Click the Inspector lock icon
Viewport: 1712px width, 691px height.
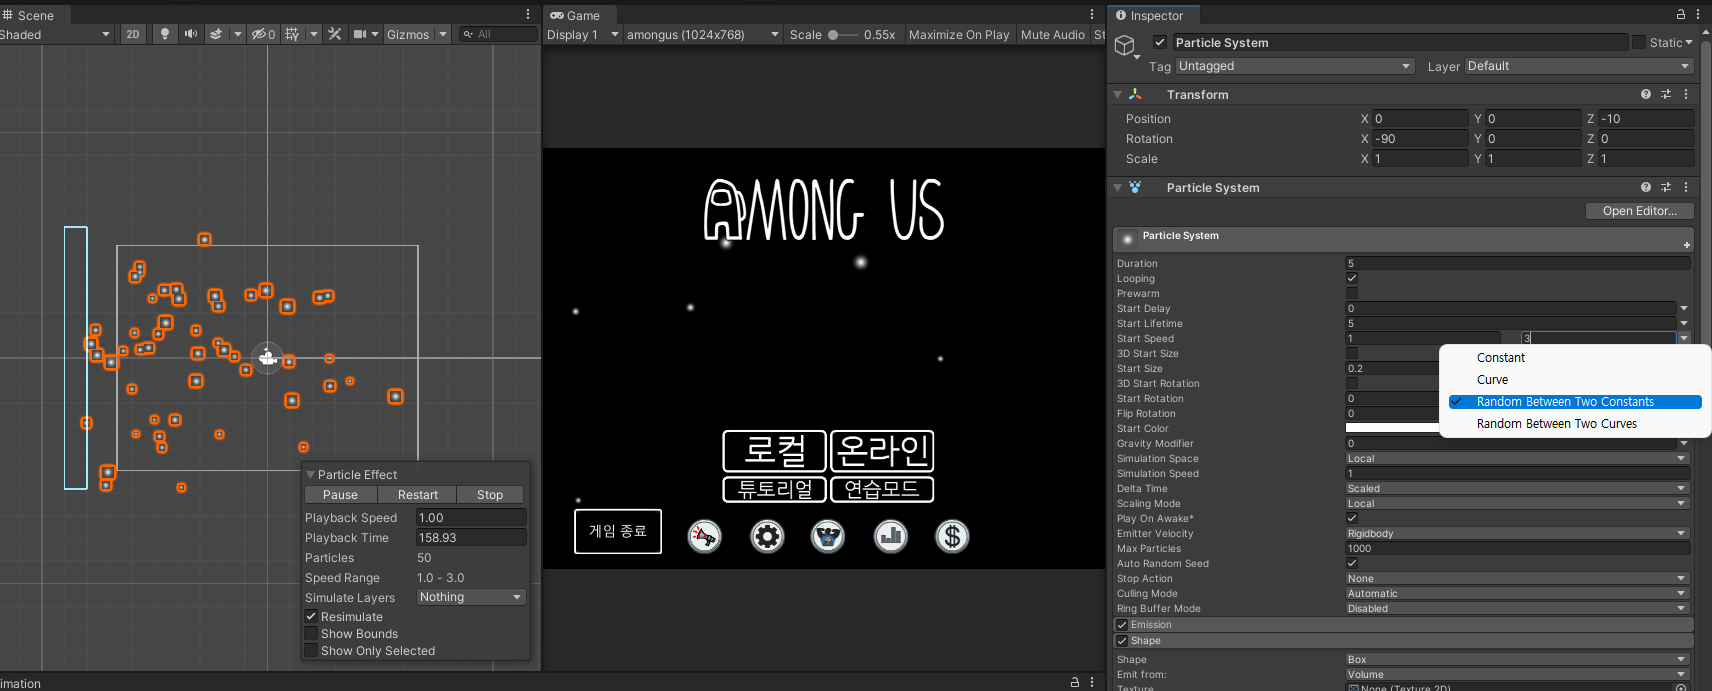(1681, 15)
